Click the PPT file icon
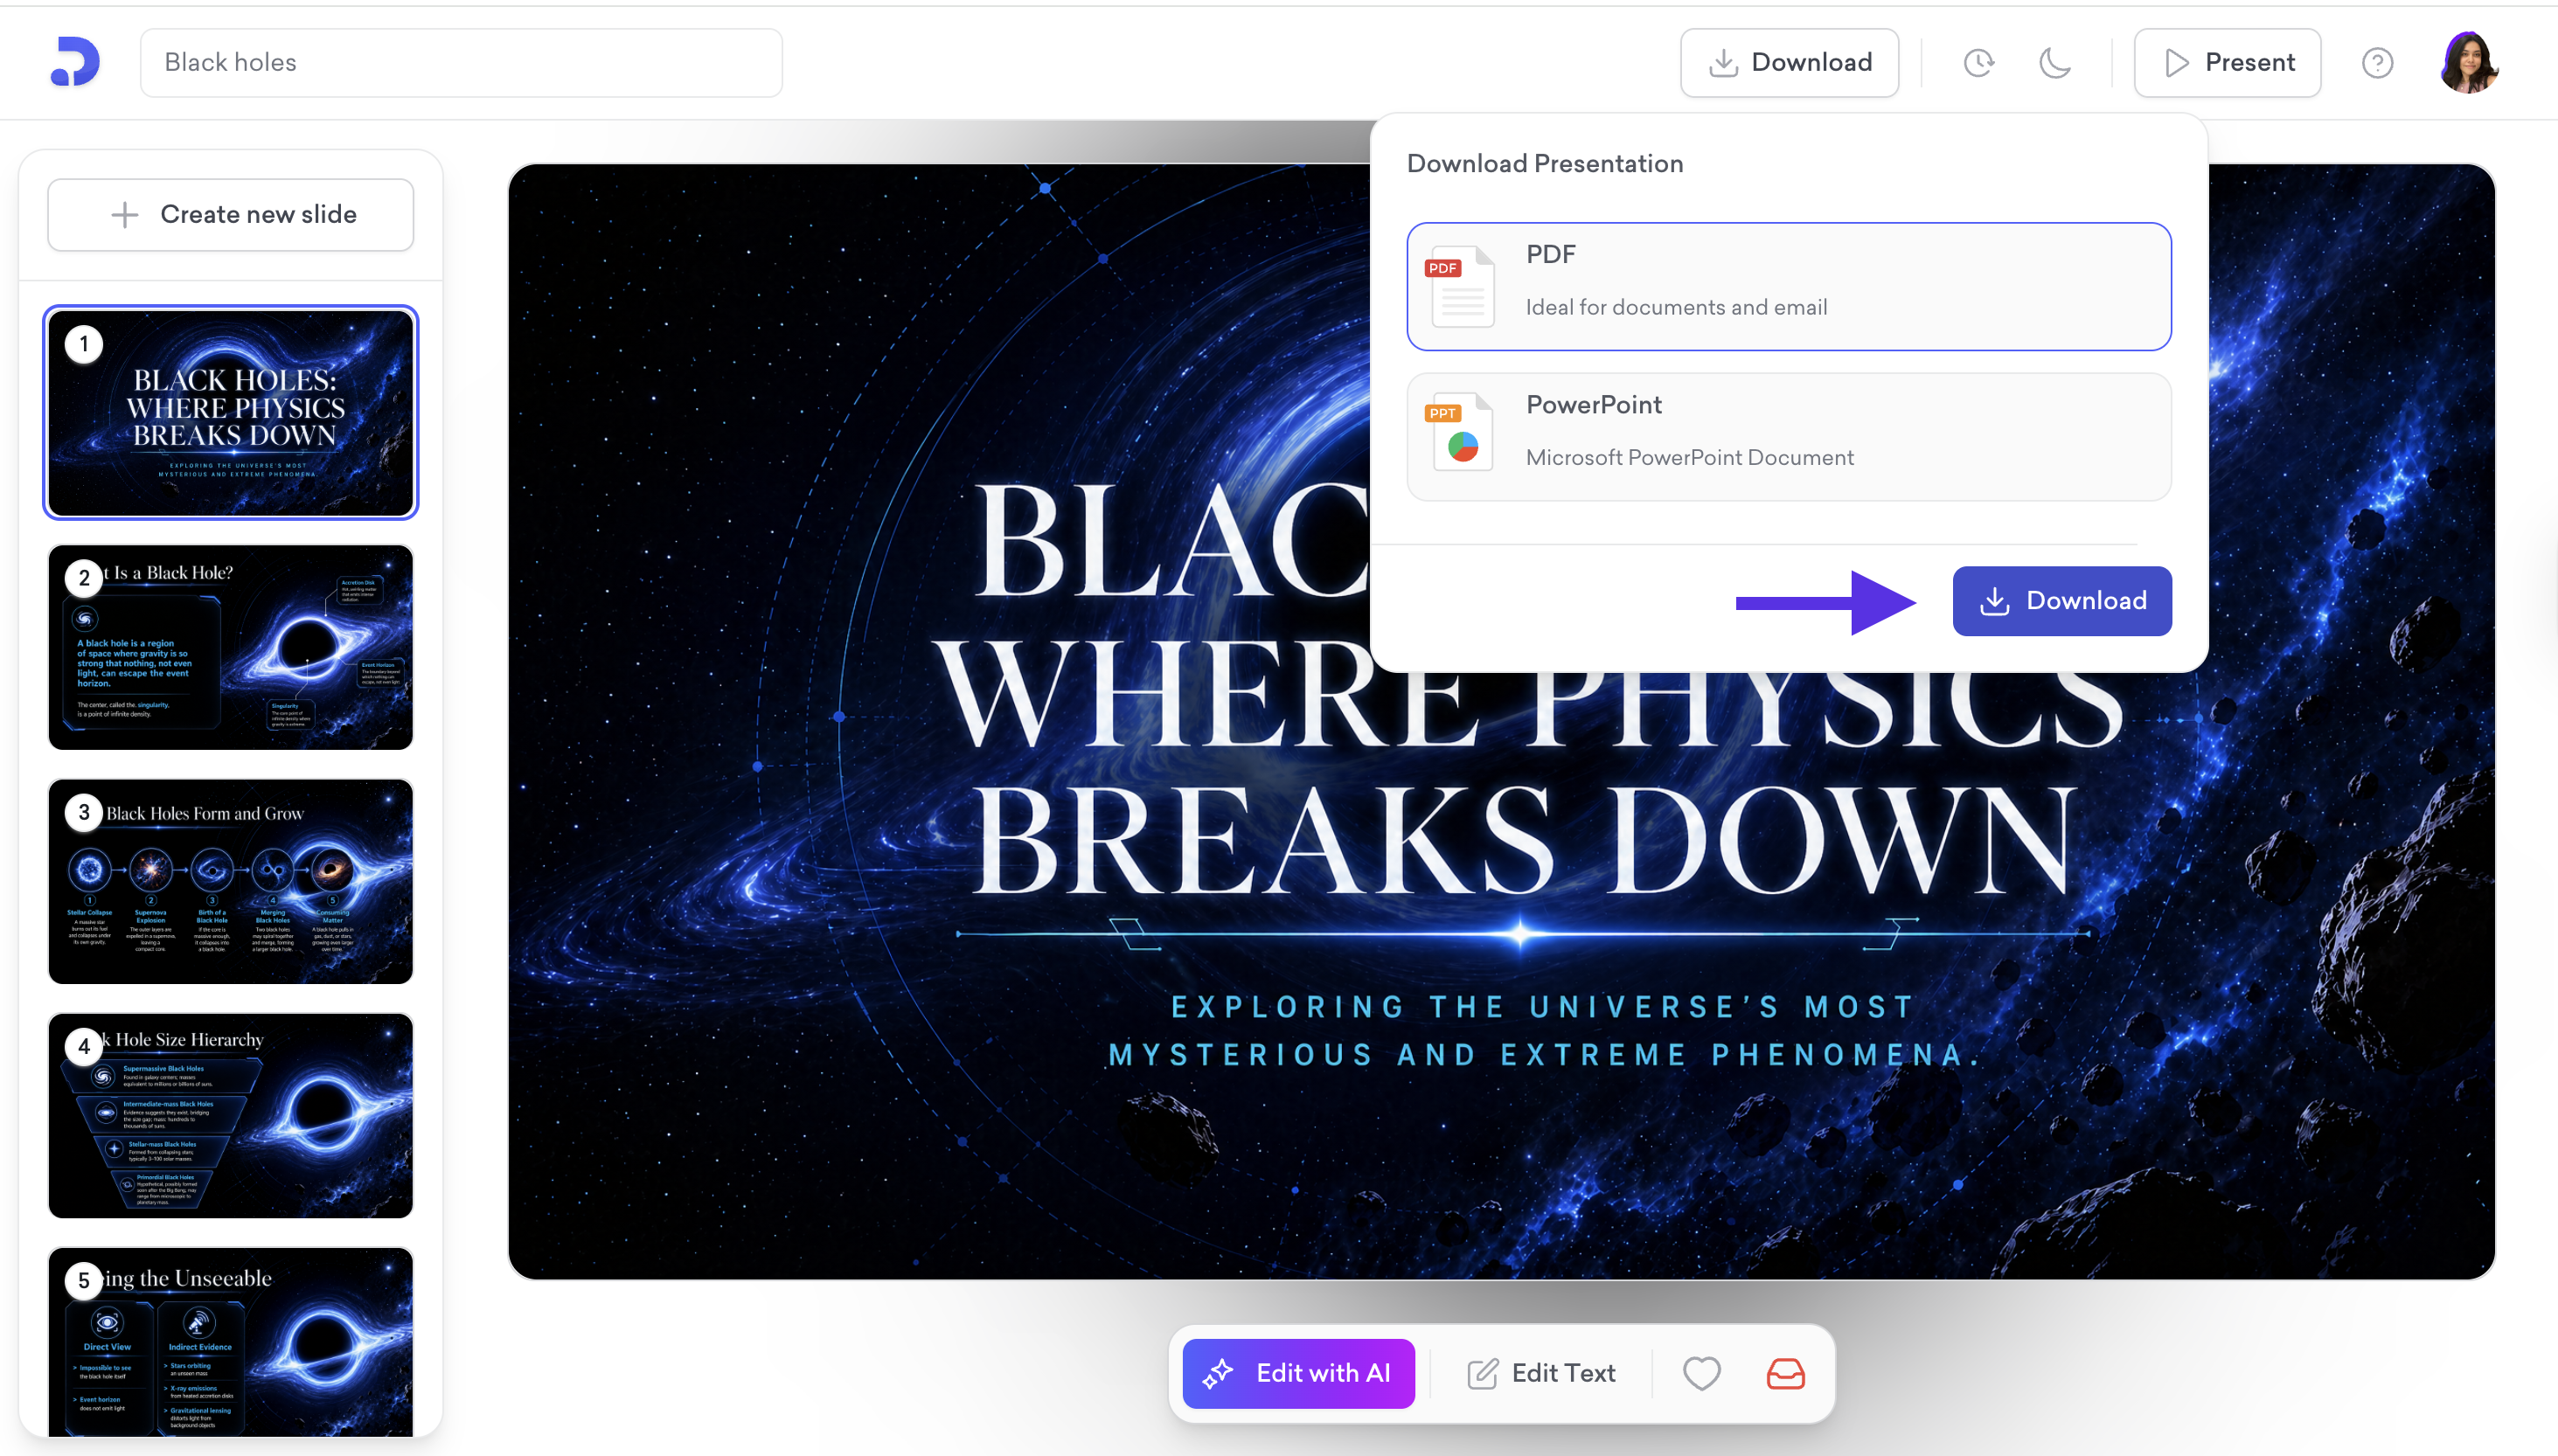Image resolution: width=2558 pixels, height=1456 pixels. (x=1461, y=432)
